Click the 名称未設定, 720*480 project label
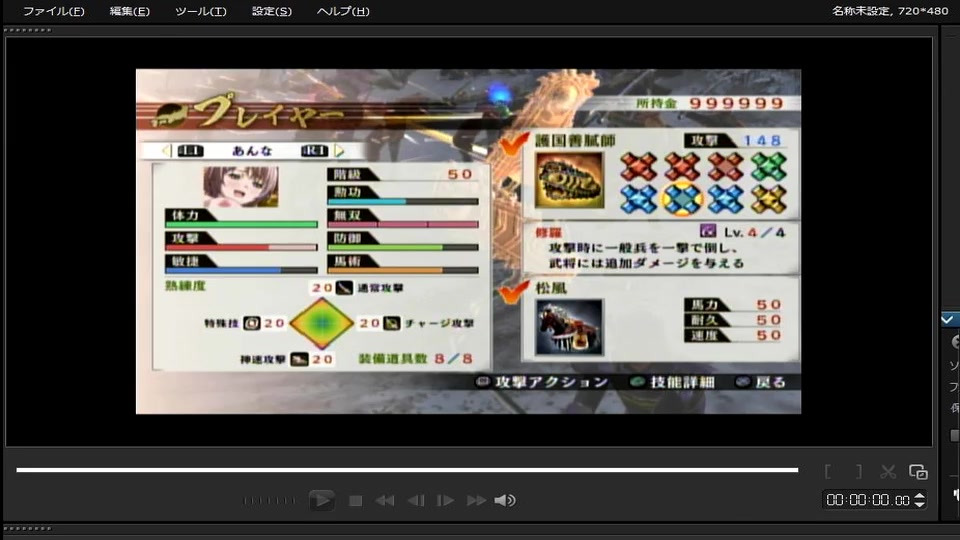The image size is (960, 540). tap(890, 11)
